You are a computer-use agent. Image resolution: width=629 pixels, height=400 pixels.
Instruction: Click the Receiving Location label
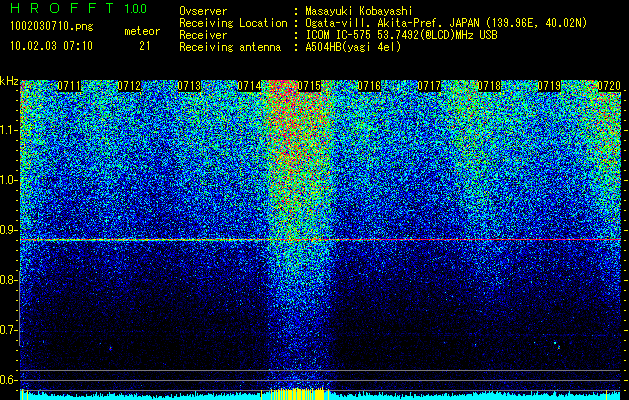coord(233,23)
